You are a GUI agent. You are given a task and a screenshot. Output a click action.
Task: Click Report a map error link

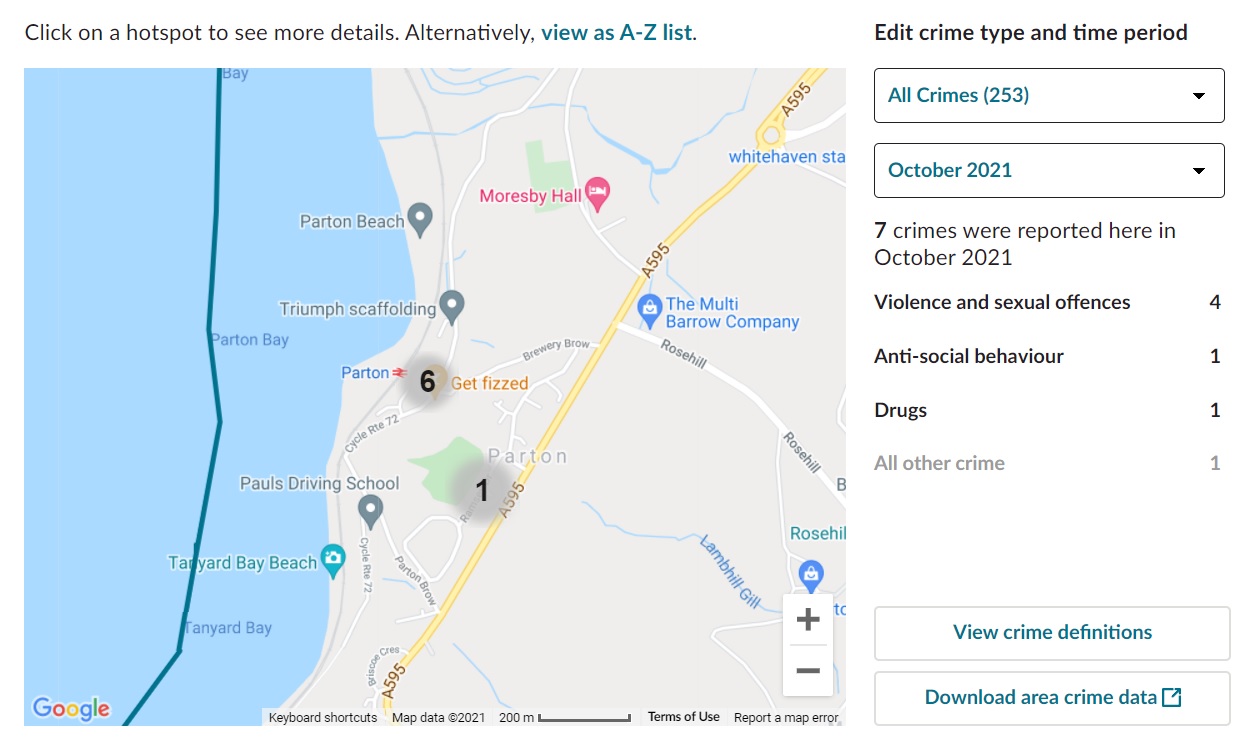click(786, 717)
